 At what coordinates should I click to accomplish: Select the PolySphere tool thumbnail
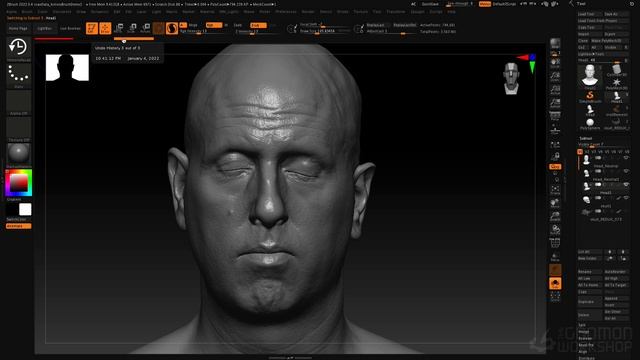click(x=590, y=123)
